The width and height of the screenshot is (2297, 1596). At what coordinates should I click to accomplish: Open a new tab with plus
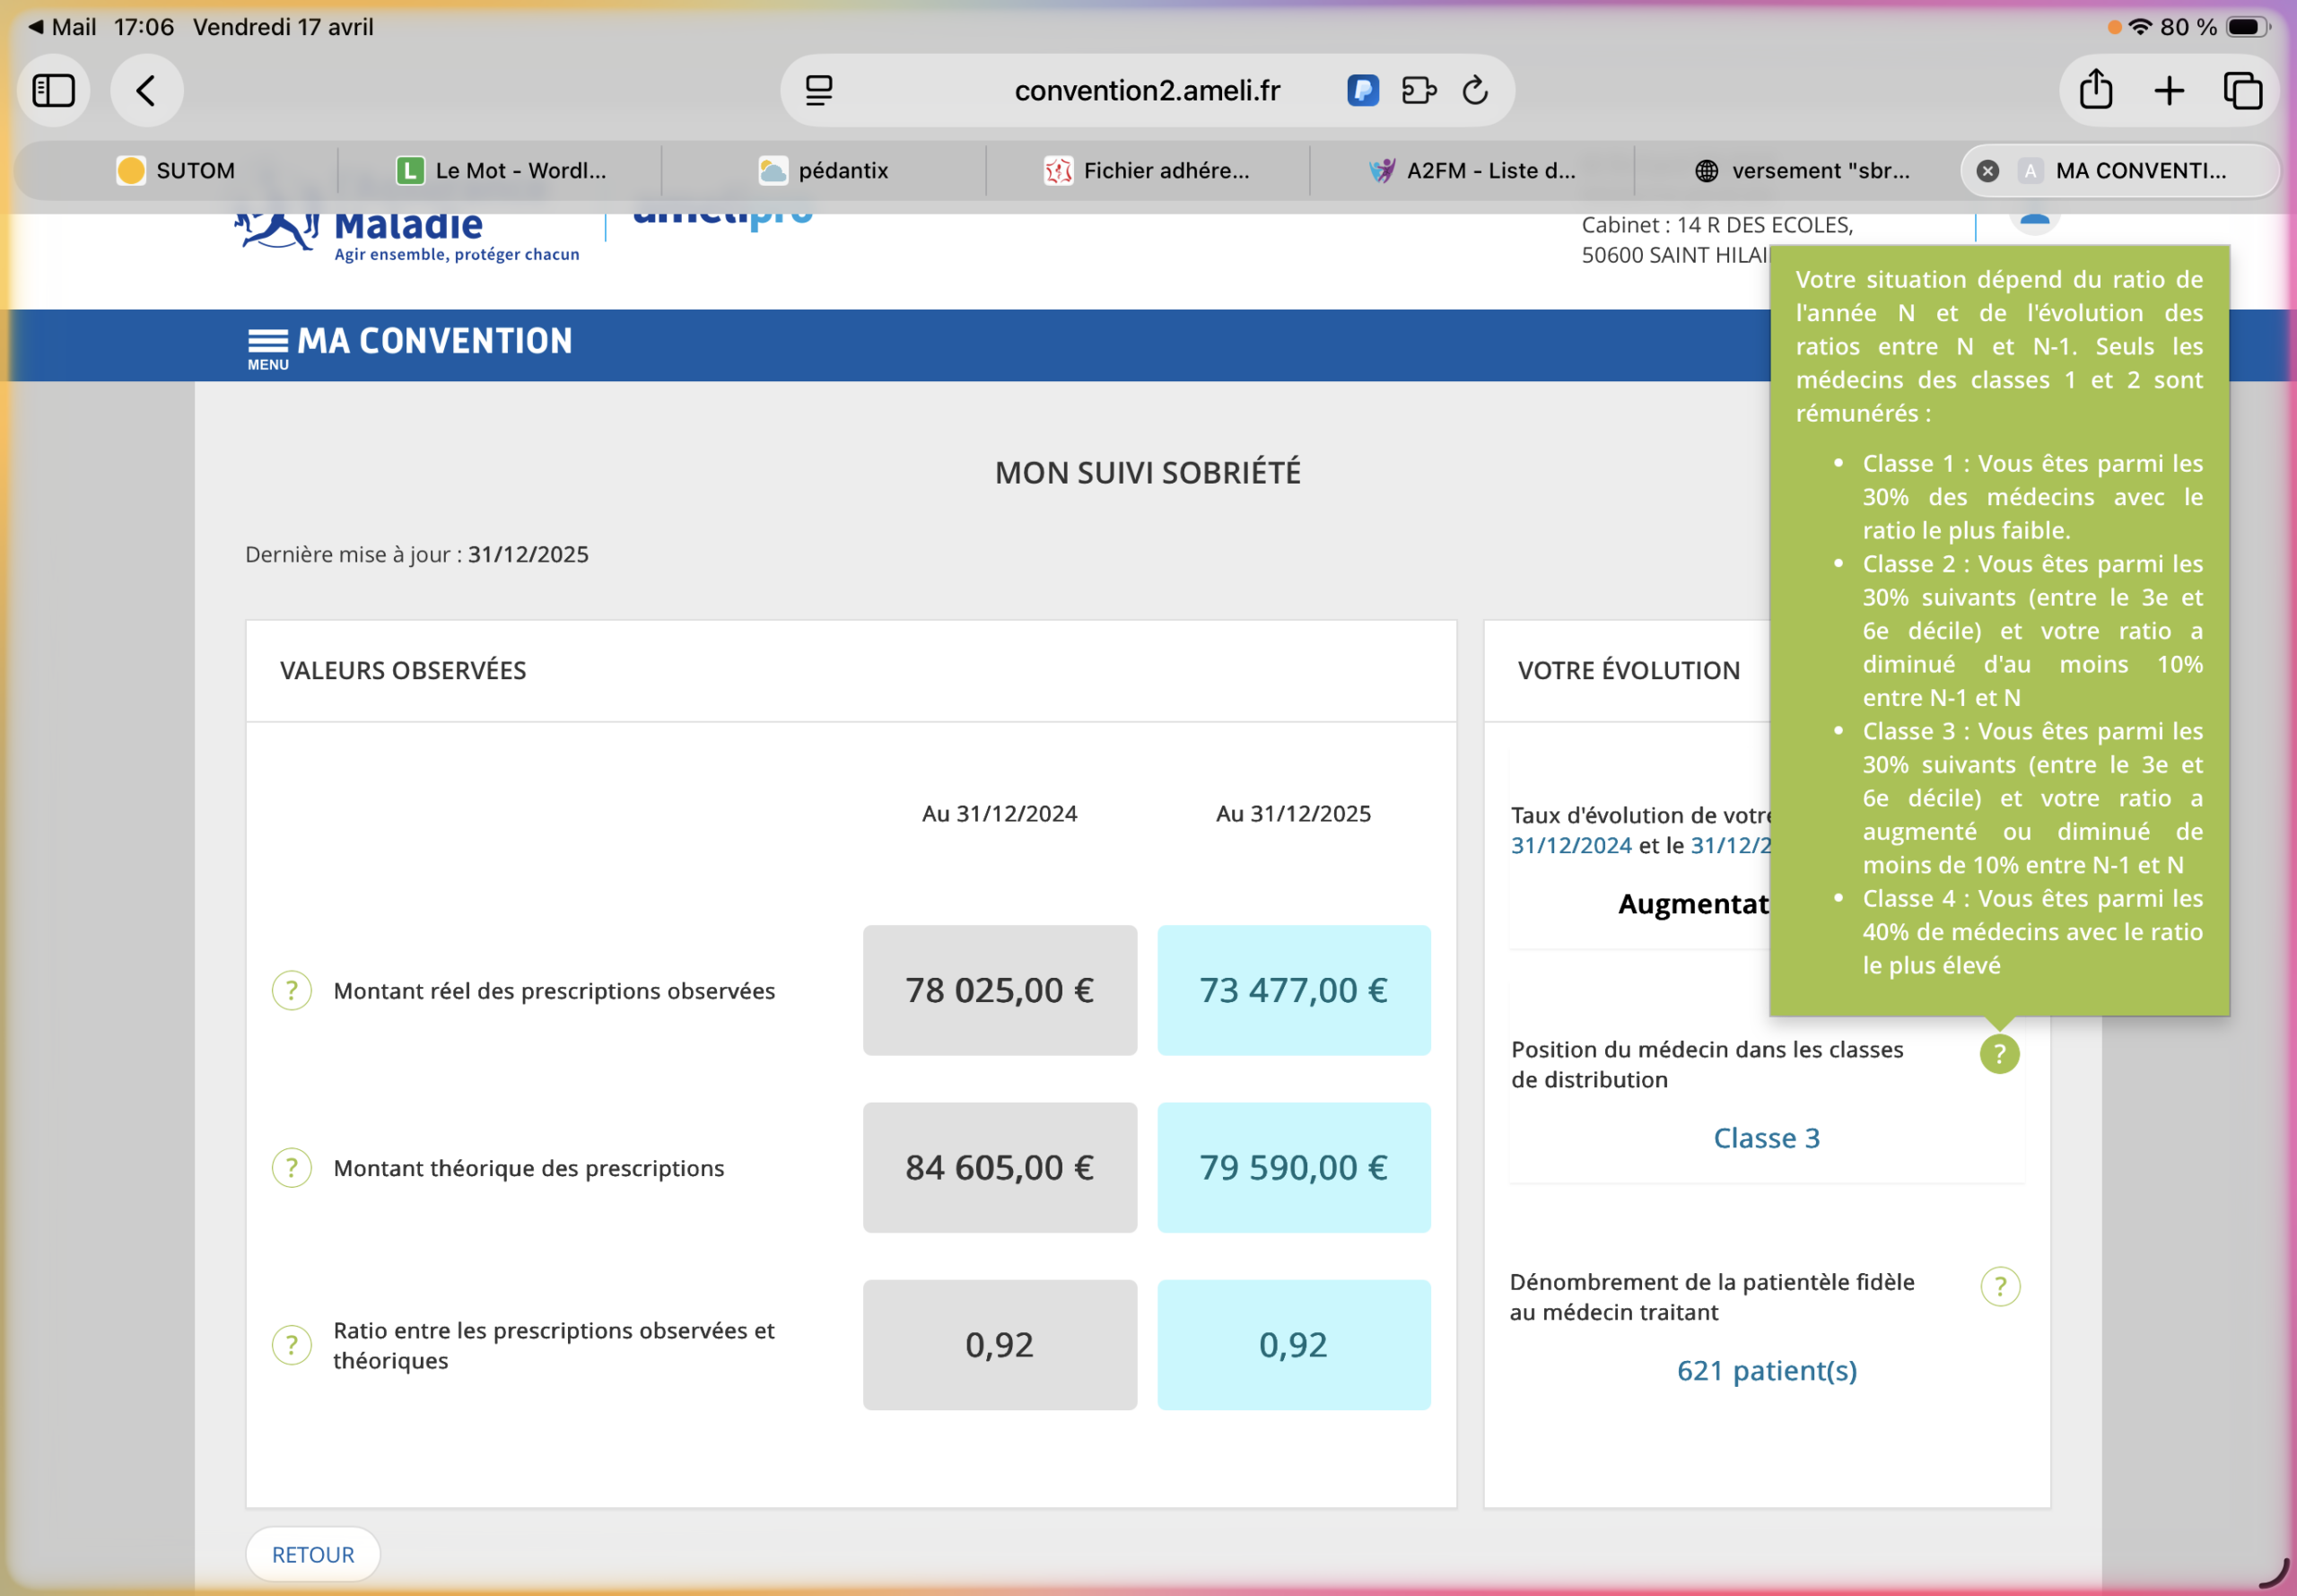click(x=2169, y=91)
